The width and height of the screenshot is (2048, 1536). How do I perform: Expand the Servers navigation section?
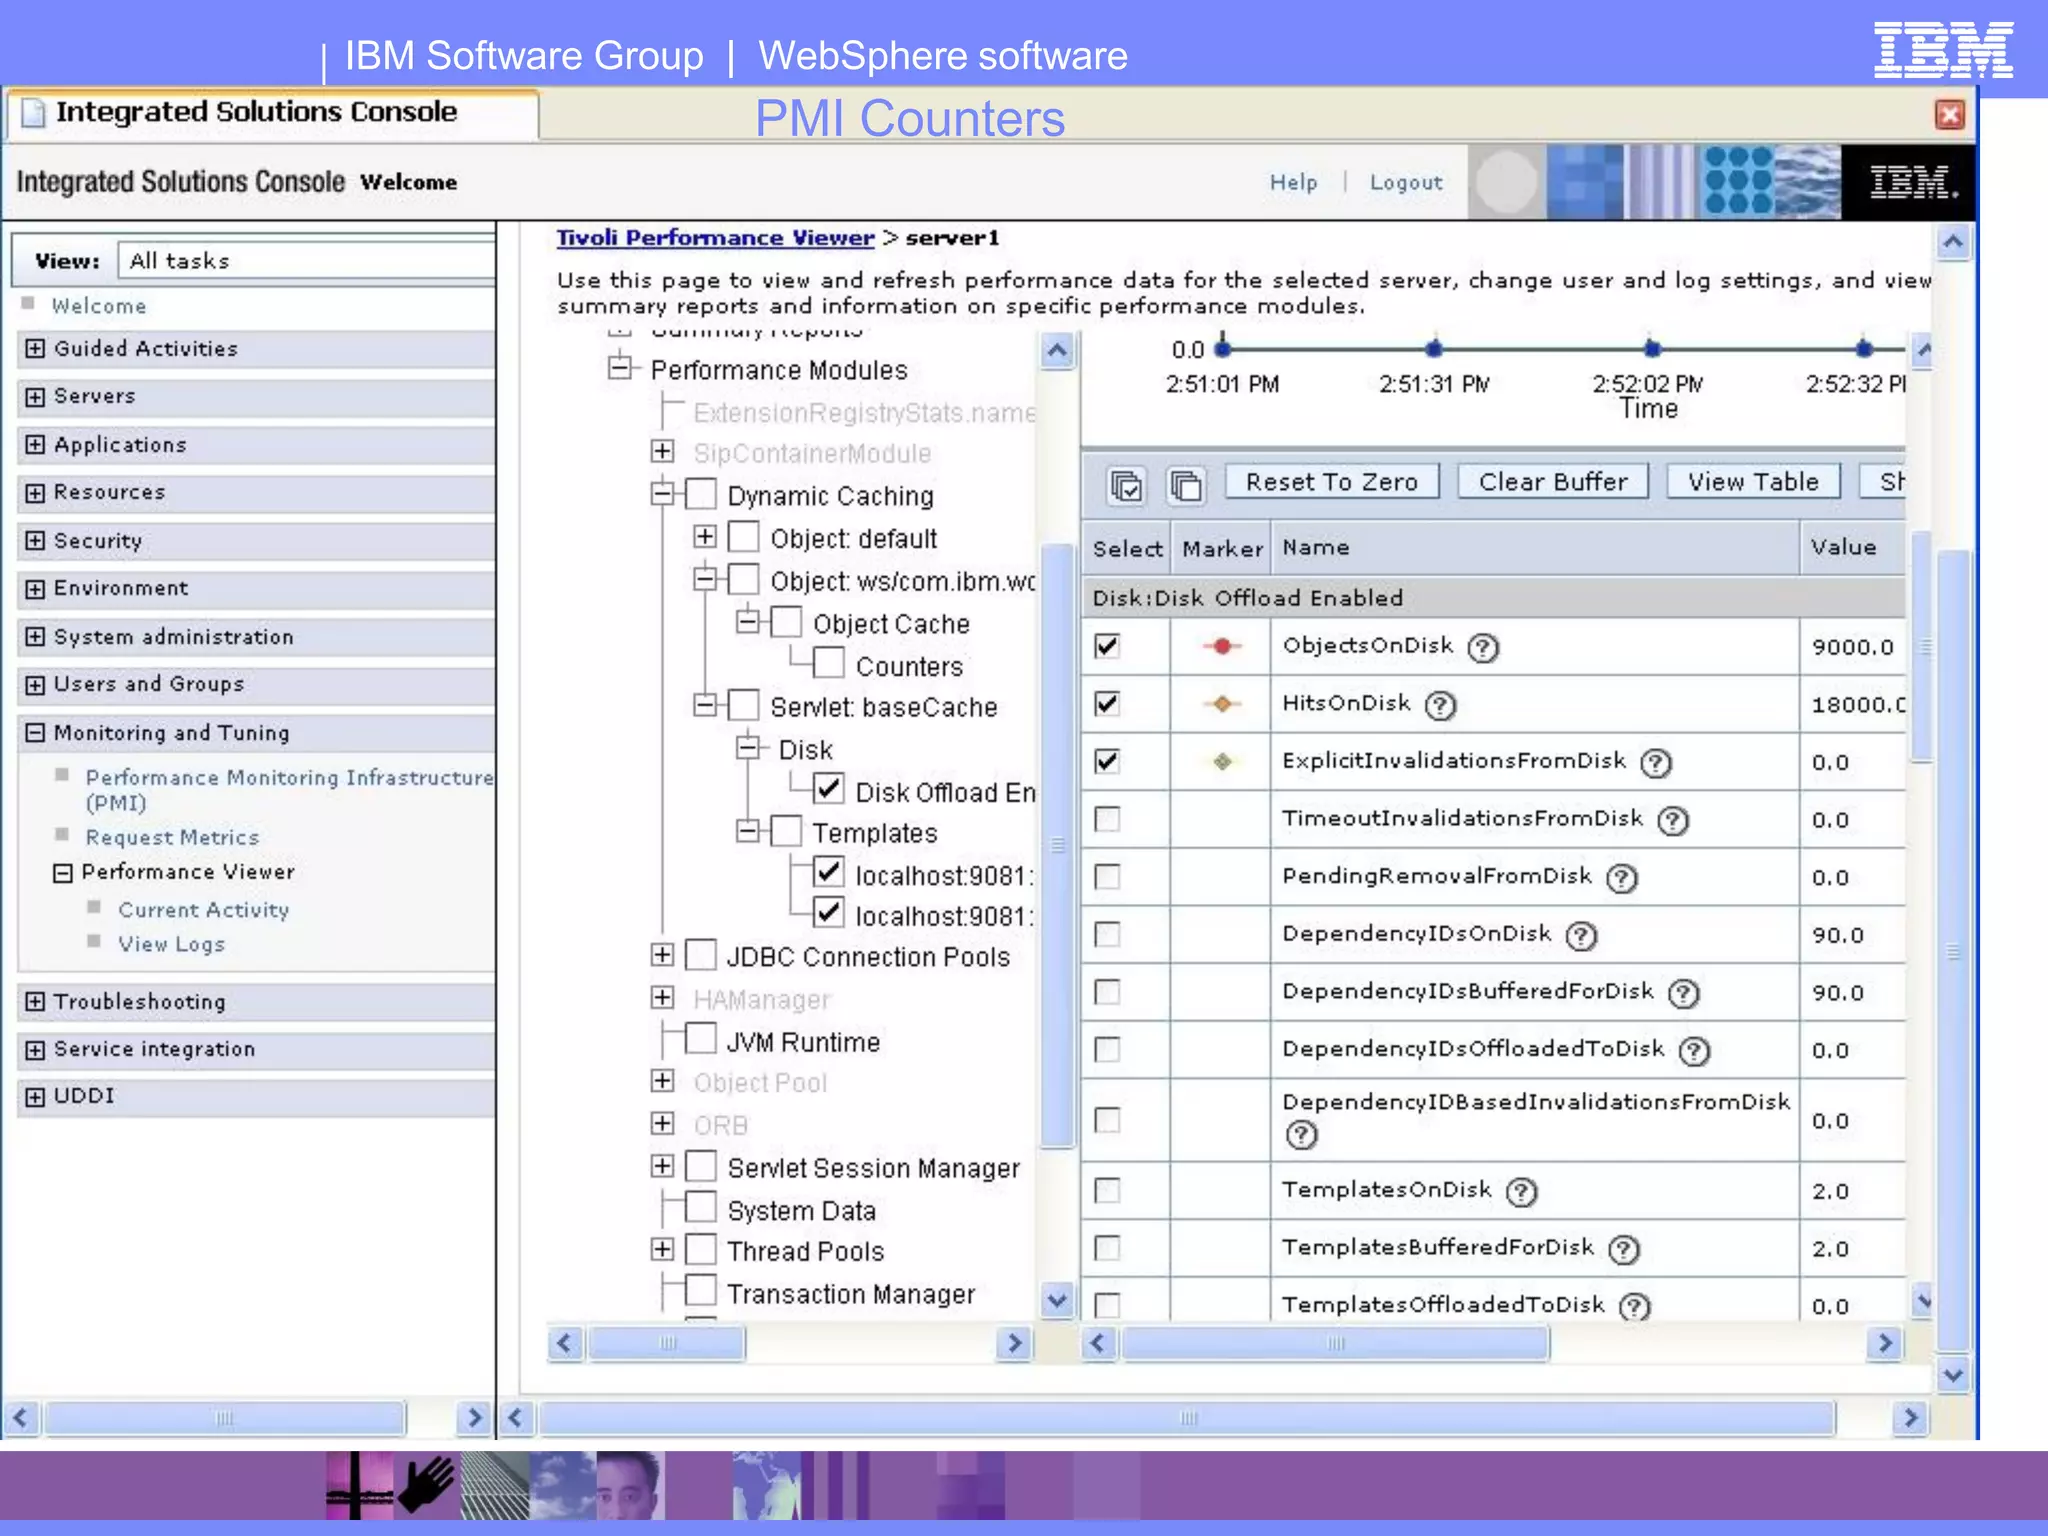click(x=35, y=396)
